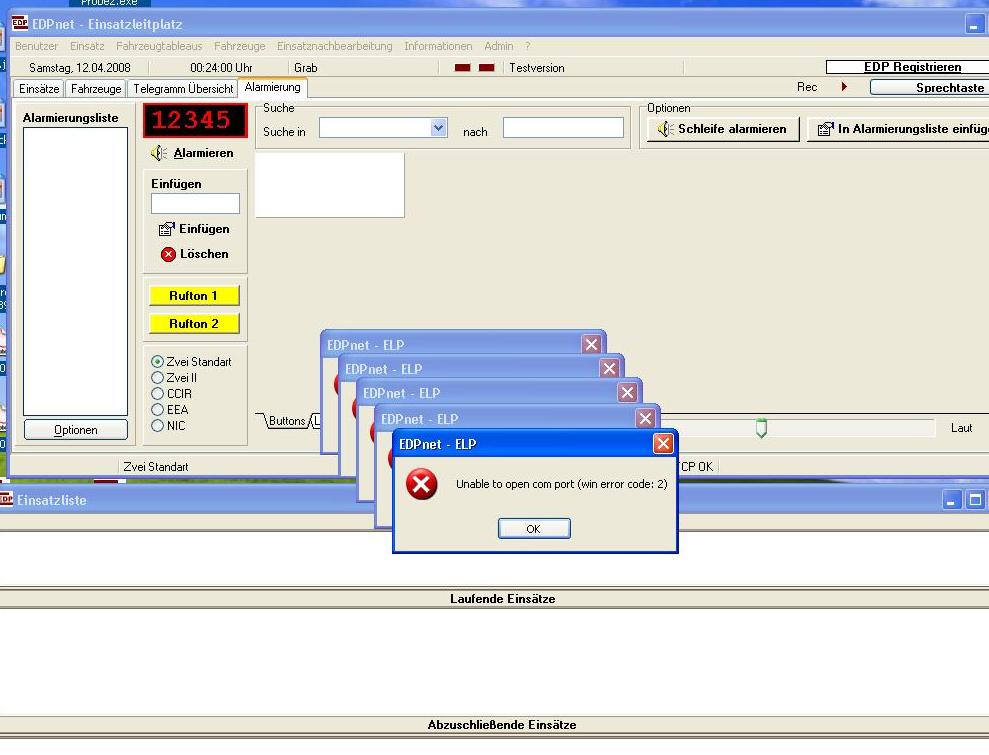Switch to the Telegramm Übersicht tab
The image size is (989, 755).
click(183, 89)
